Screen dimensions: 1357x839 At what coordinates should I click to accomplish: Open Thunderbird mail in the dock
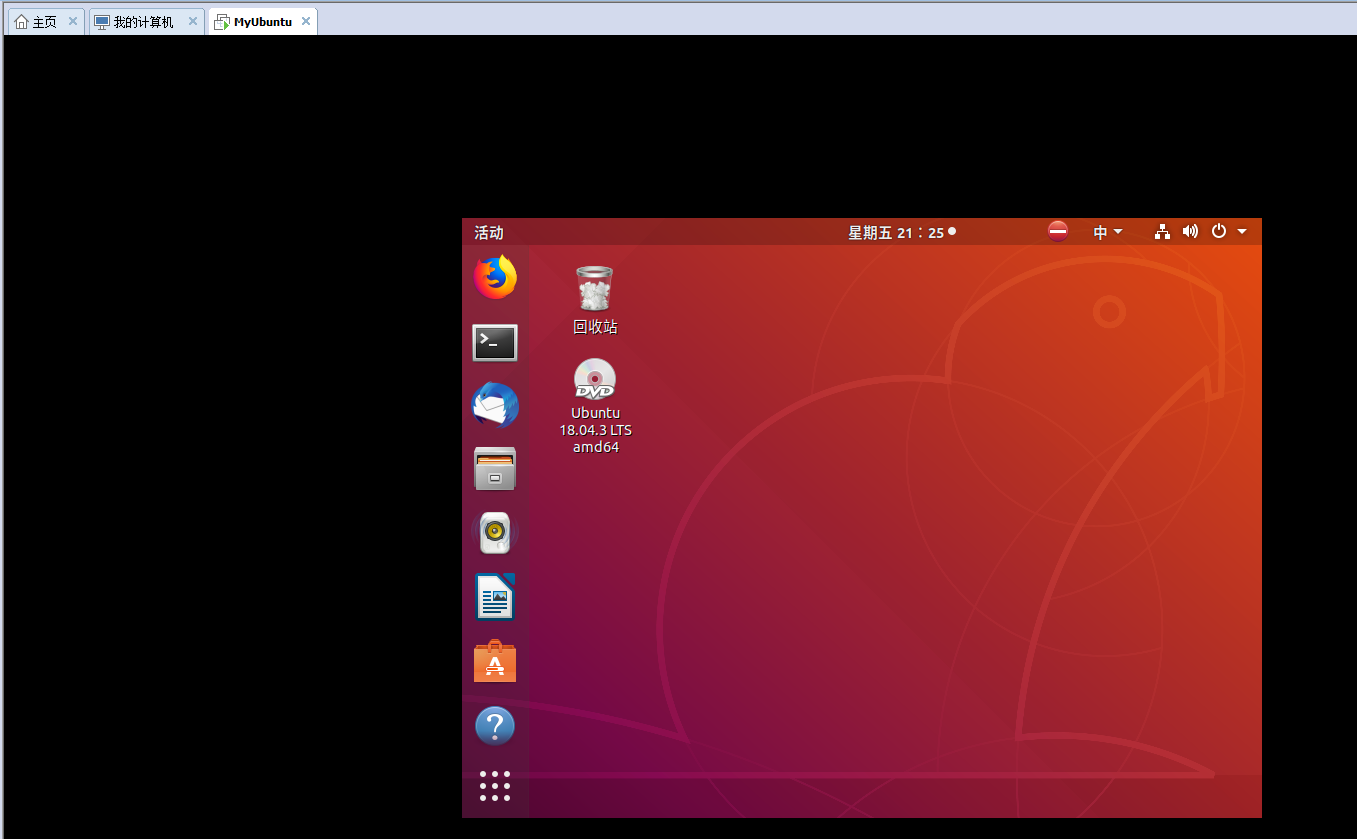click(x=495, y=405)
